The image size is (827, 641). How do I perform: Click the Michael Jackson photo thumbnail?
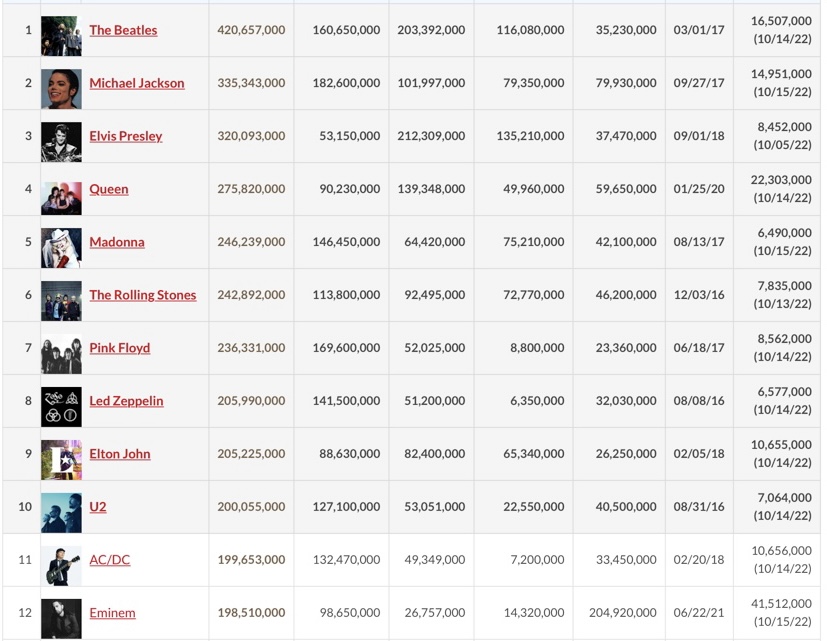coord(62,83)
